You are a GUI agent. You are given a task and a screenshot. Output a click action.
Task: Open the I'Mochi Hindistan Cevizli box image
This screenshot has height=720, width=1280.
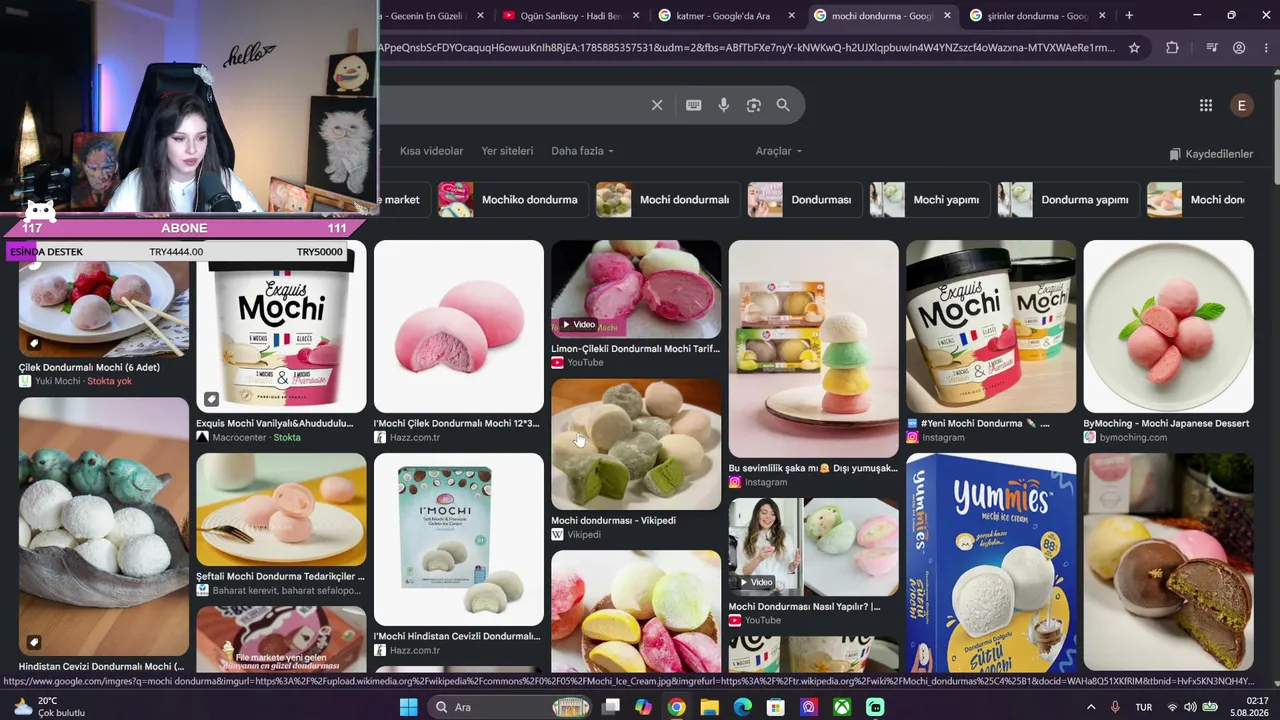[x=459, y=539]
